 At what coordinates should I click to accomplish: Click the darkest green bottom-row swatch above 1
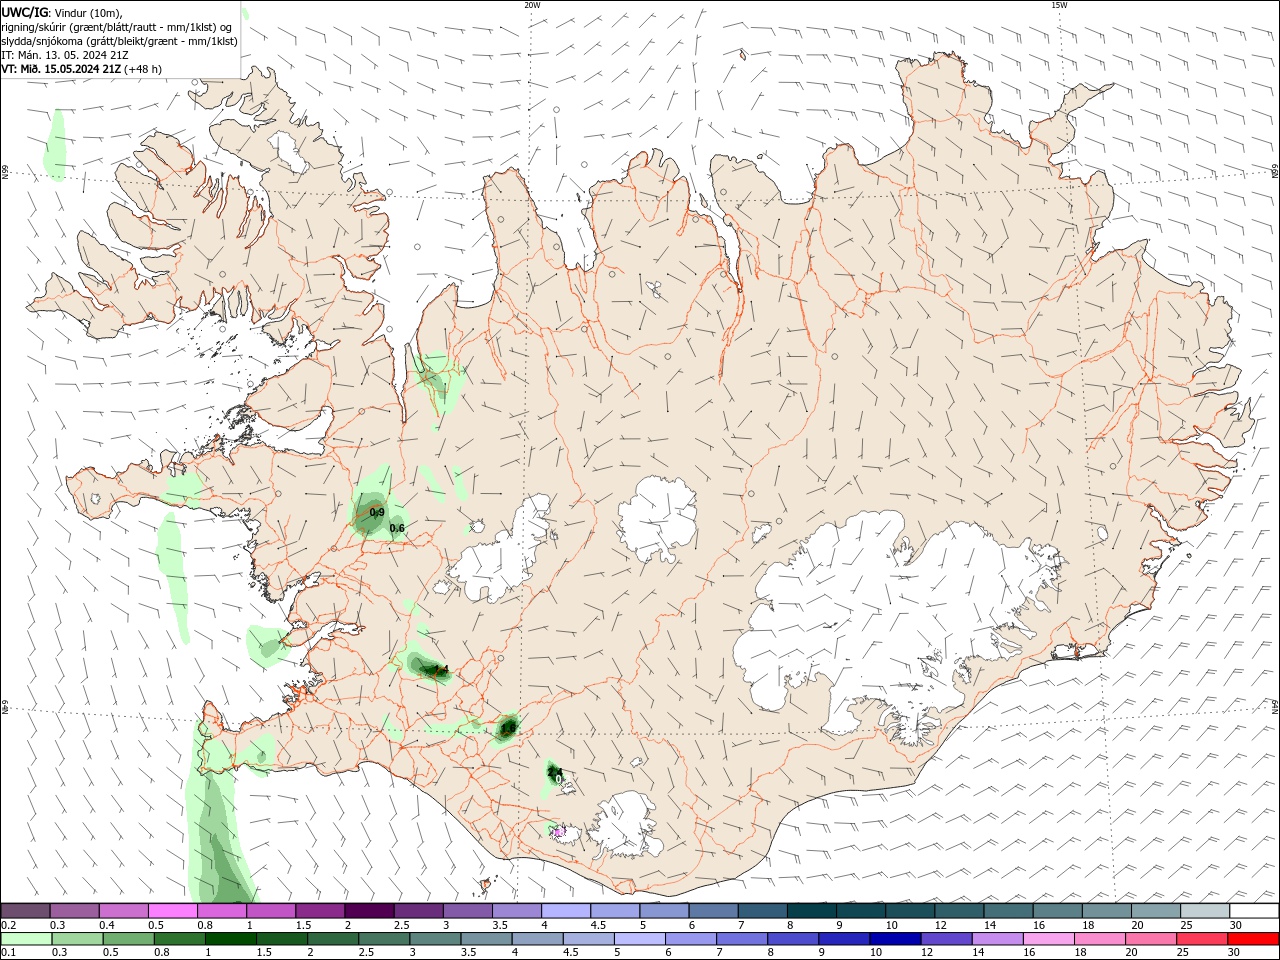pyautogui.click(x=231, y=939)
